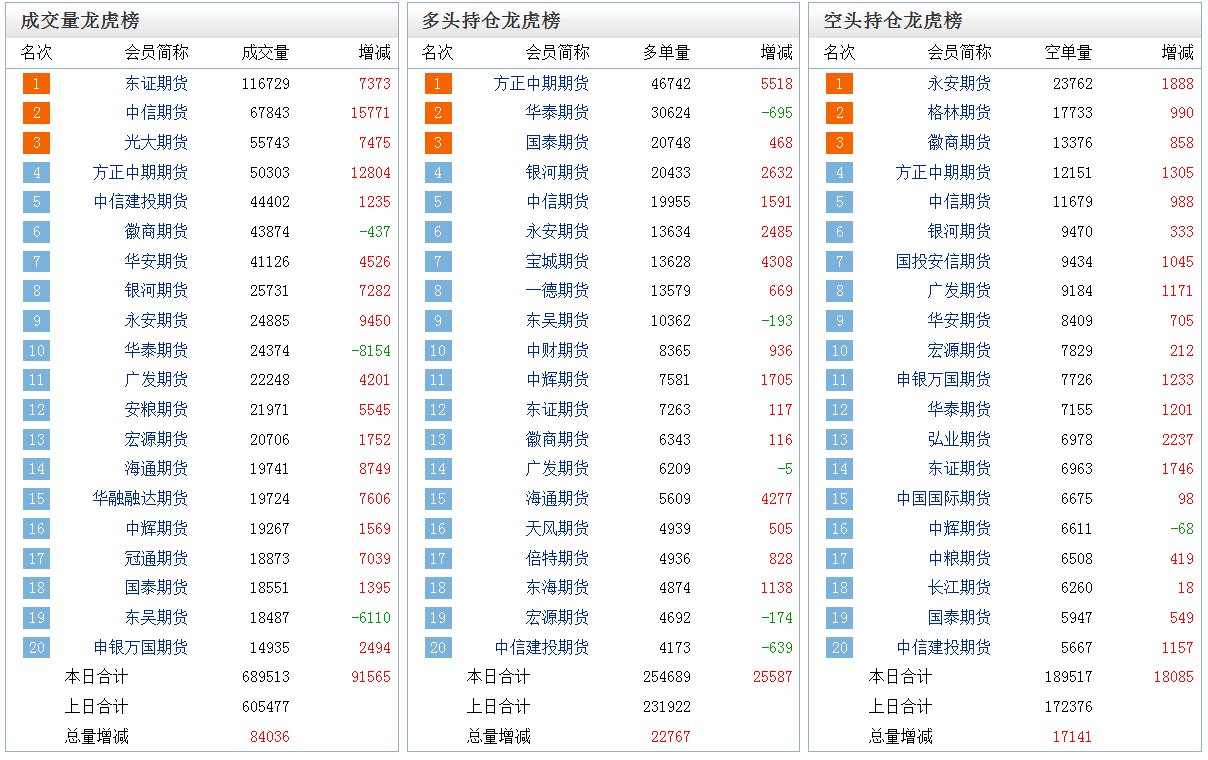1208x760 pixels.
Task: Click the volume change sum 91565
Action: click(371, 677)
